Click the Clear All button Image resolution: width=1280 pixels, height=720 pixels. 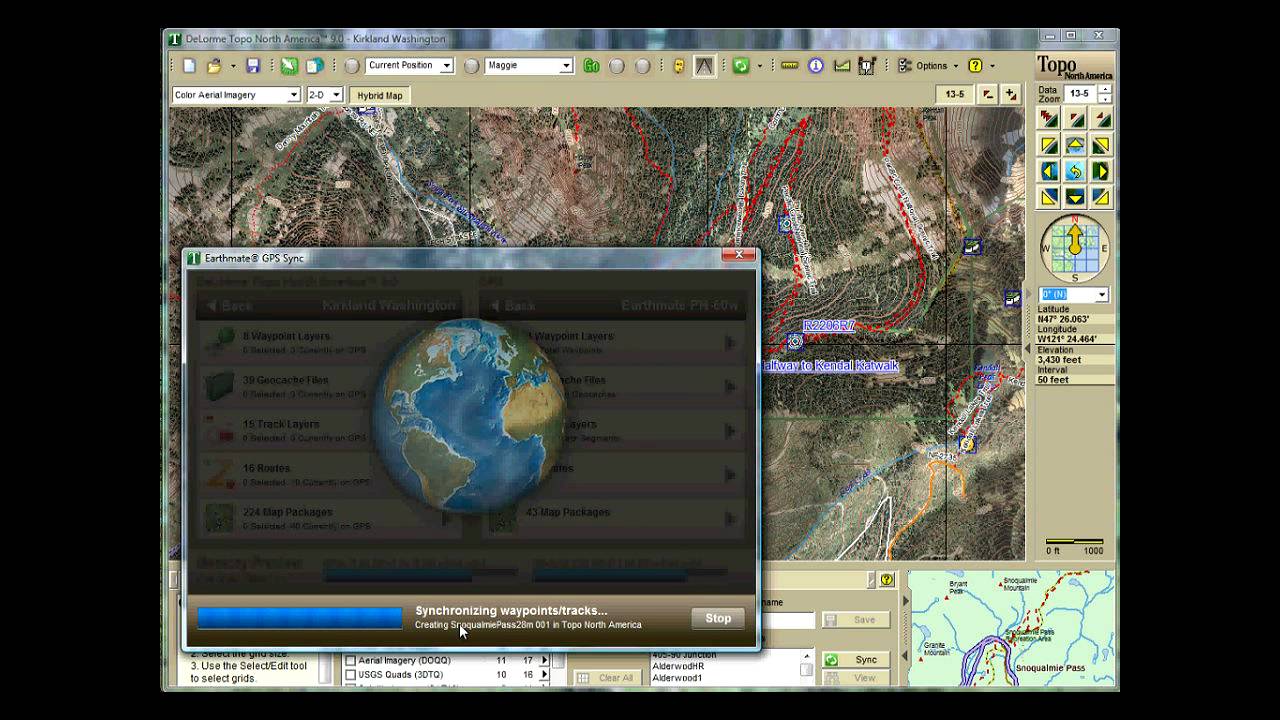[607, 678]
